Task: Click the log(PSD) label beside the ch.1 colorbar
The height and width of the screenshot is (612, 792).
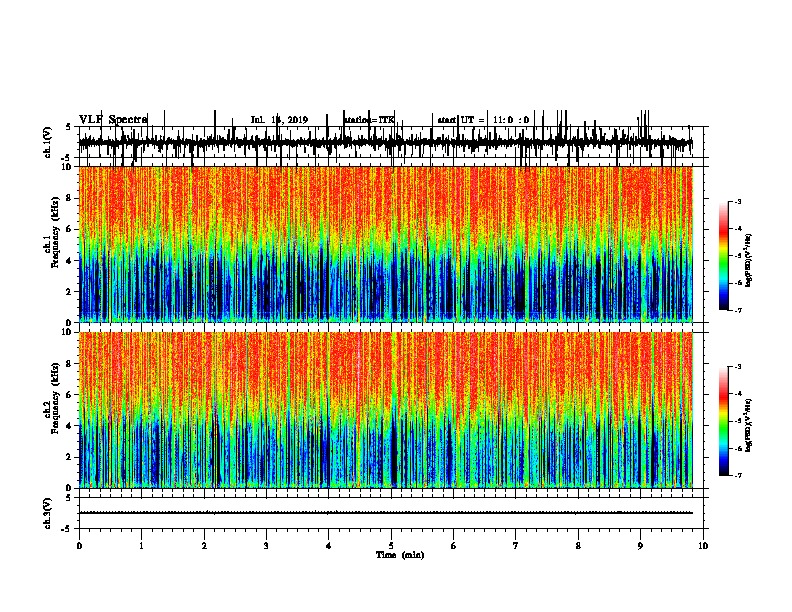Action: (749, 260)
